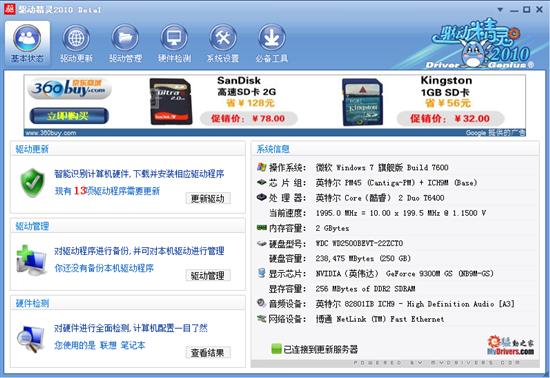Open the 驱动更新 globe icon

pos(76,38)
